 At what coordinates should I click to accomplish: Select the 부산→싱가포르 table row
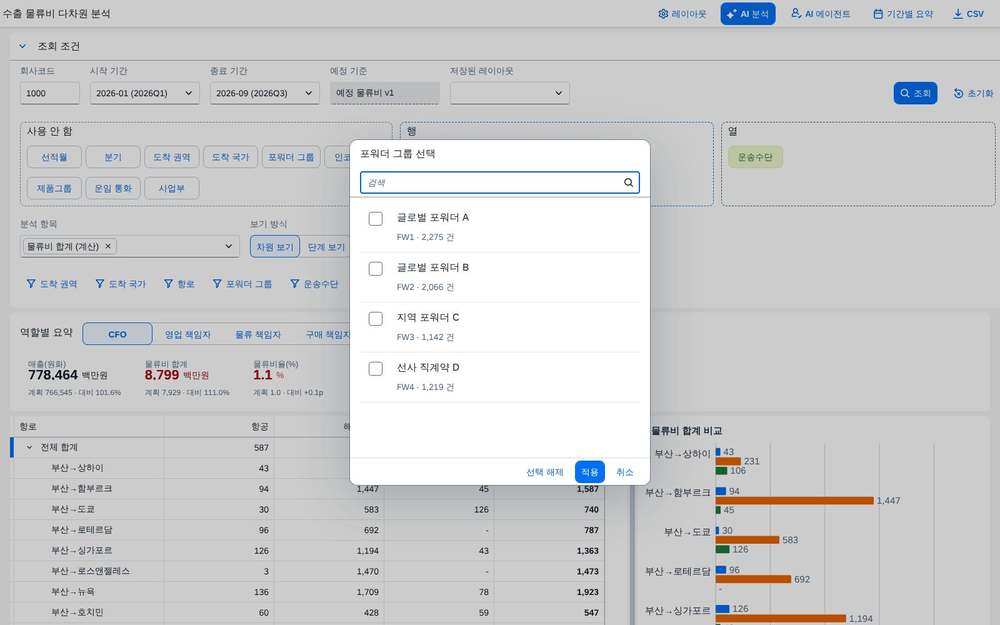point(308,550)
